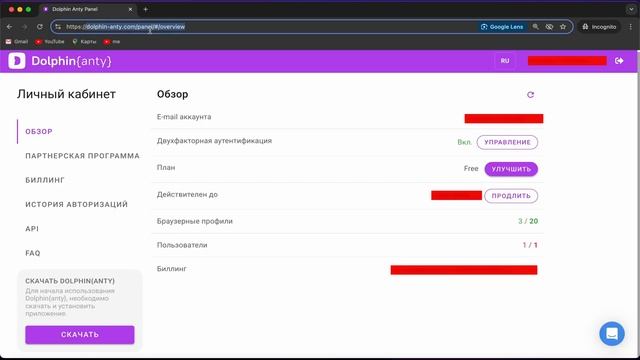Click the Продлить button

511,196
